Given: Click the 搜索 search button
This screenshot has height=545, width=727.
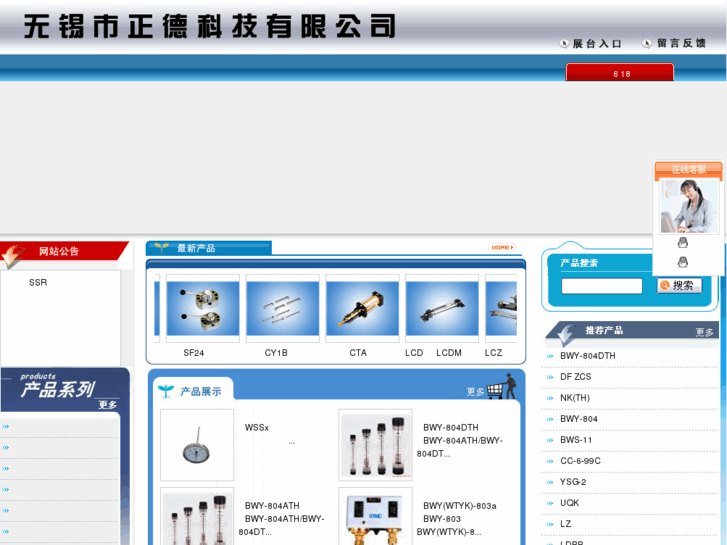Looking at the screenshot, I should point(679,285).
